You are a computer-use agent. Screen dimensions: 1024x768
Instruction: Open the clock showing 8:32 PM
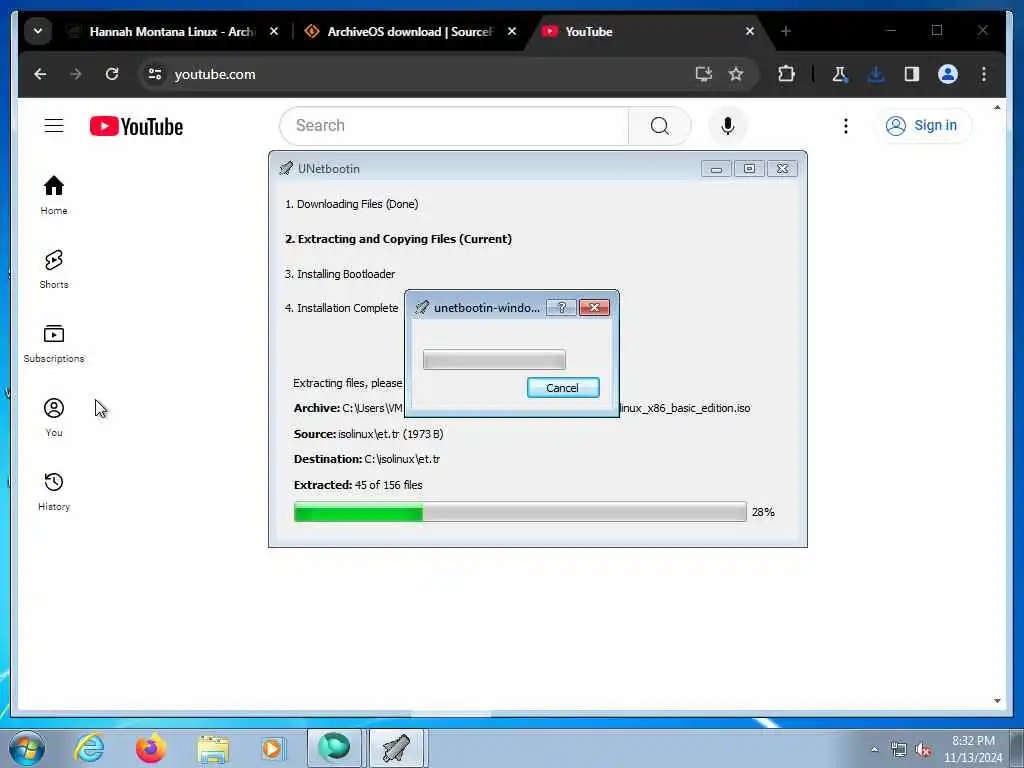[x=973, y=749]
